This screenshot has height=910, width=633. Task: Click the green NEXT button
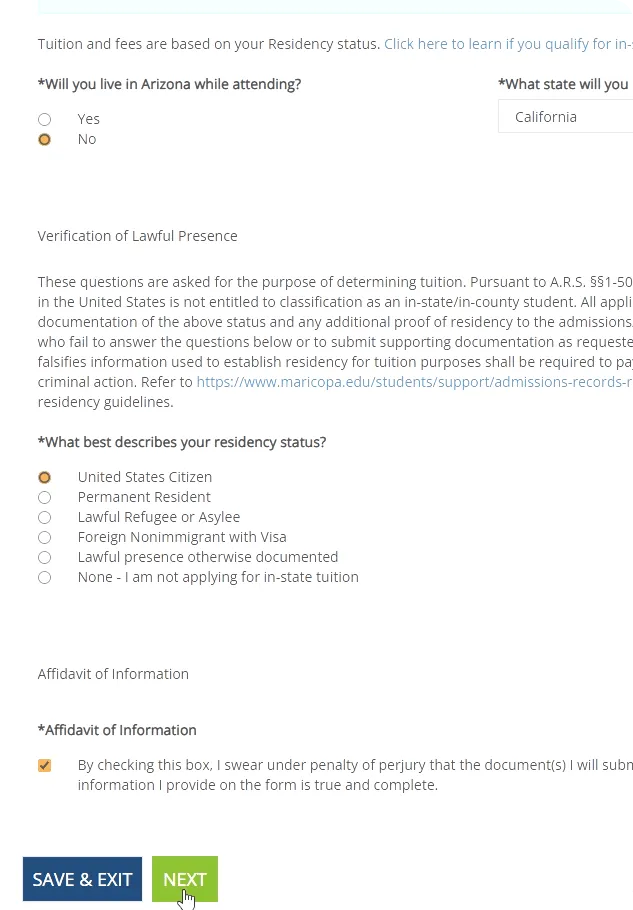coord(185,879)
